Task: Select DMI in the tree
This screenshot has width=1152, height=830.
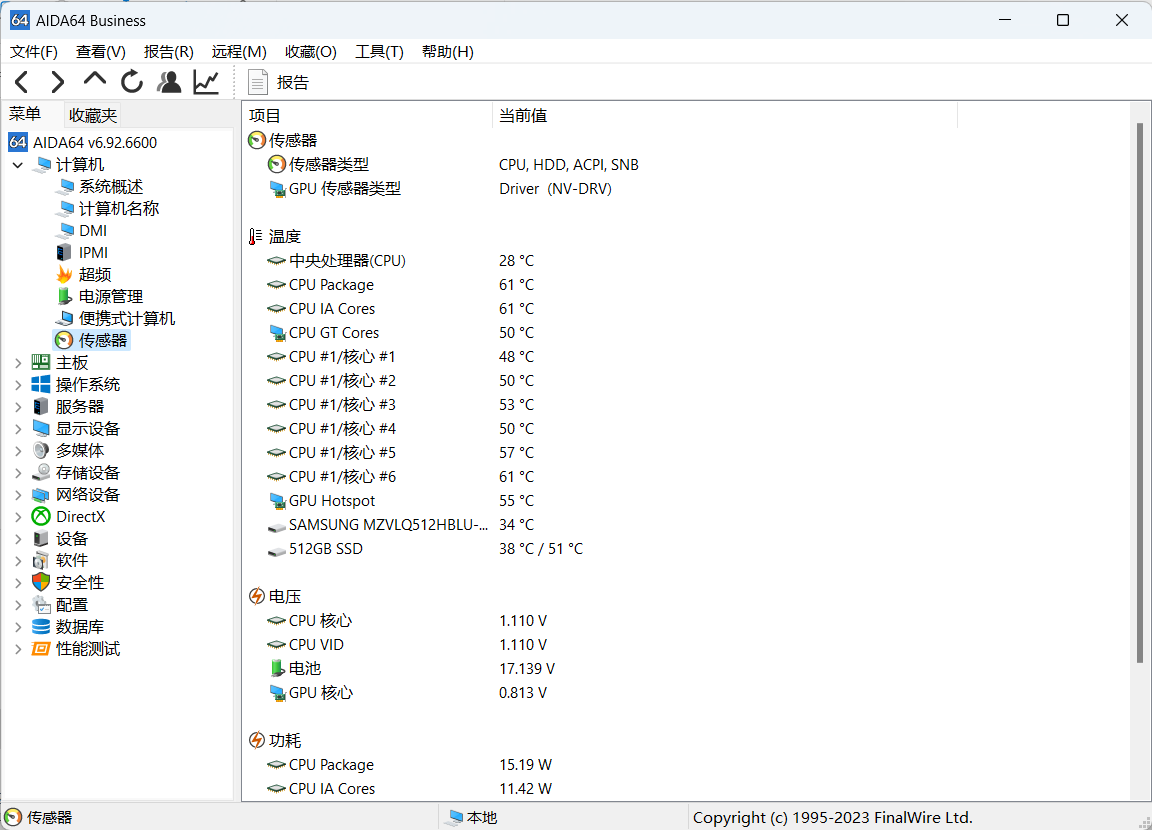Action: point(93,231)
